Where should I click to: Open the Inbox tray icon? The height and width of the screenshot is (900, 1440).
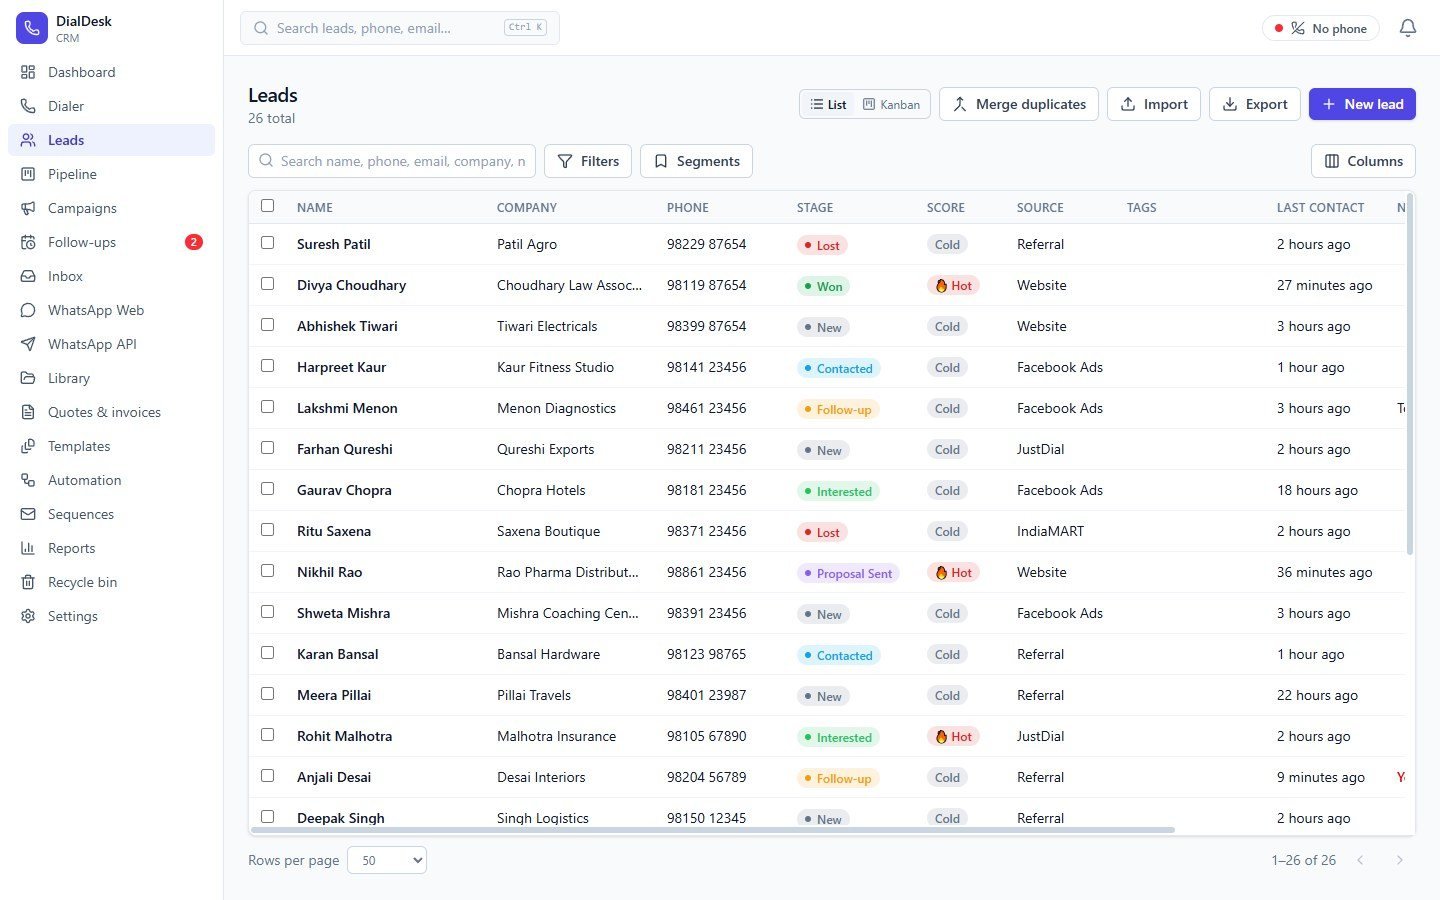pos(28,276)
